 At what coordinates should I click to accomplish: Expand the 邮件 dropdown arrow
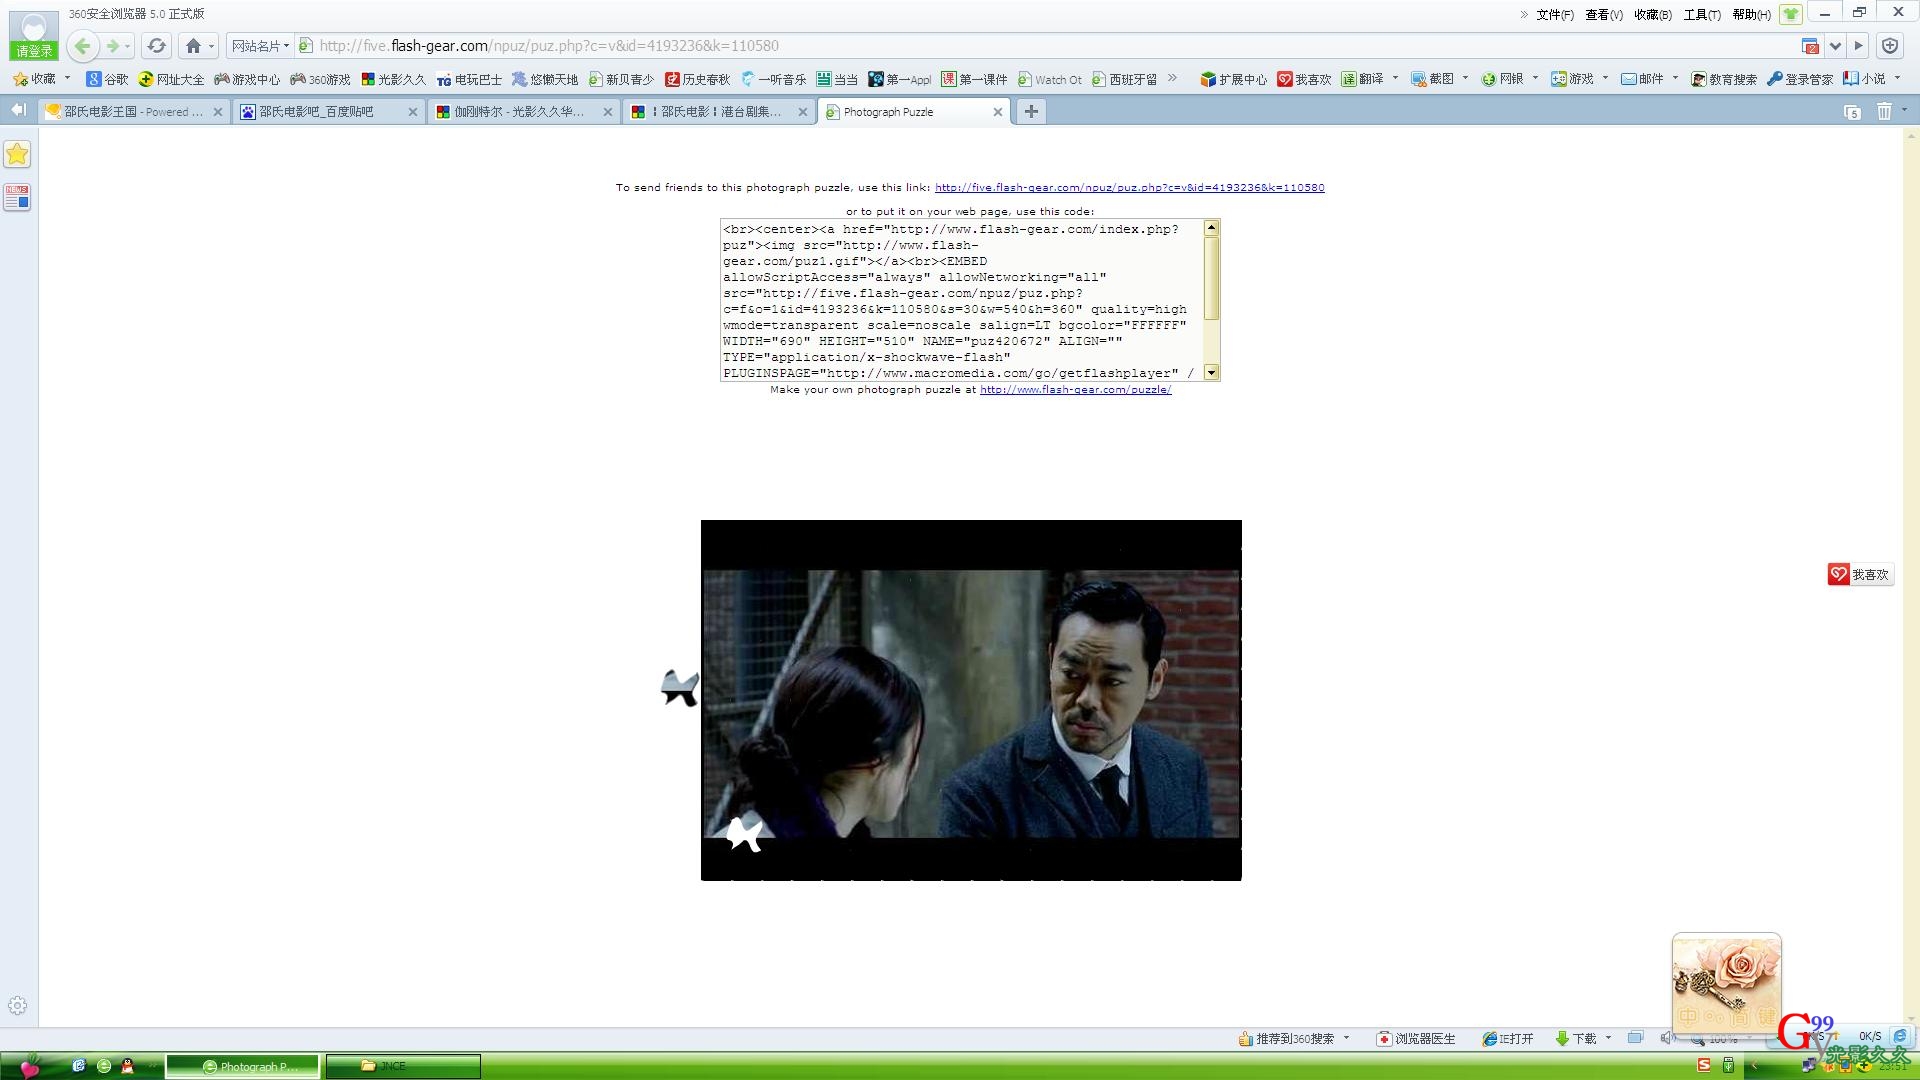click(1675, 78)
